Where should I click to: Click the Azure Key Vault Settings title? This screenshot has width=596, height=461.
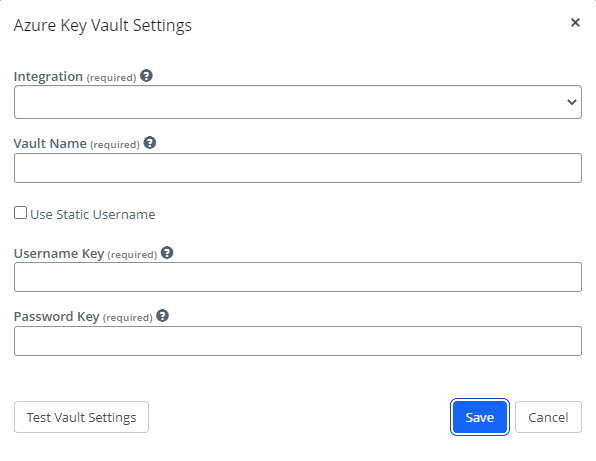tap(103, 25)
